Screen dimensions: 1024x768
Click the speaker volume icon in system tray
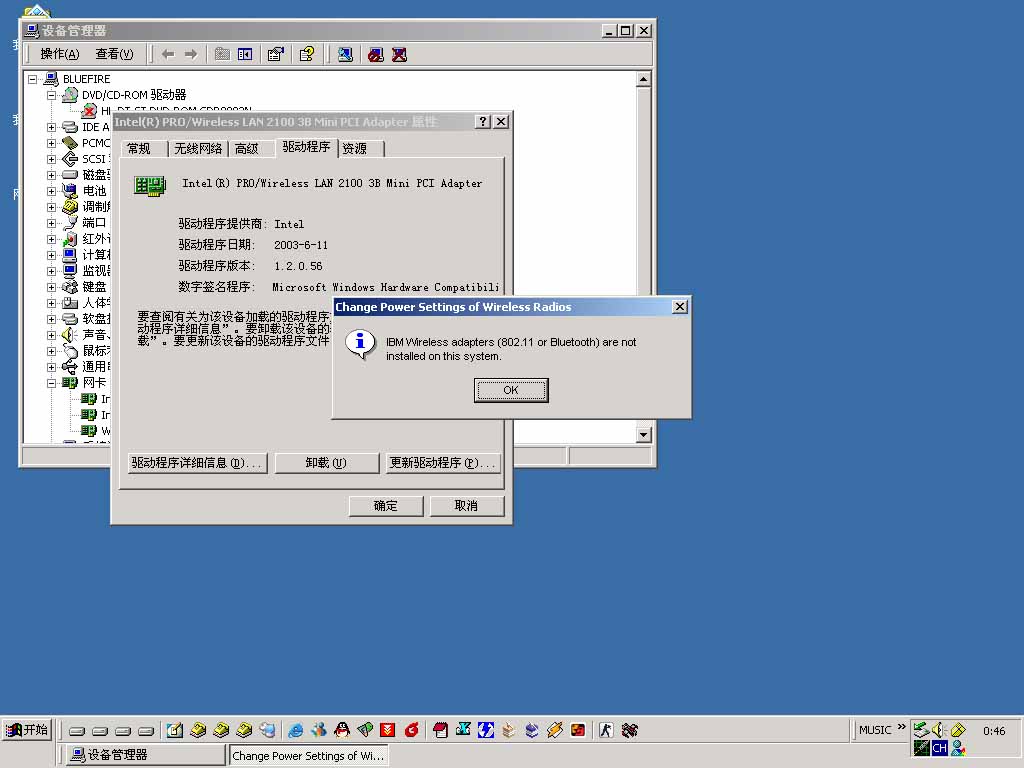point(939,729)
